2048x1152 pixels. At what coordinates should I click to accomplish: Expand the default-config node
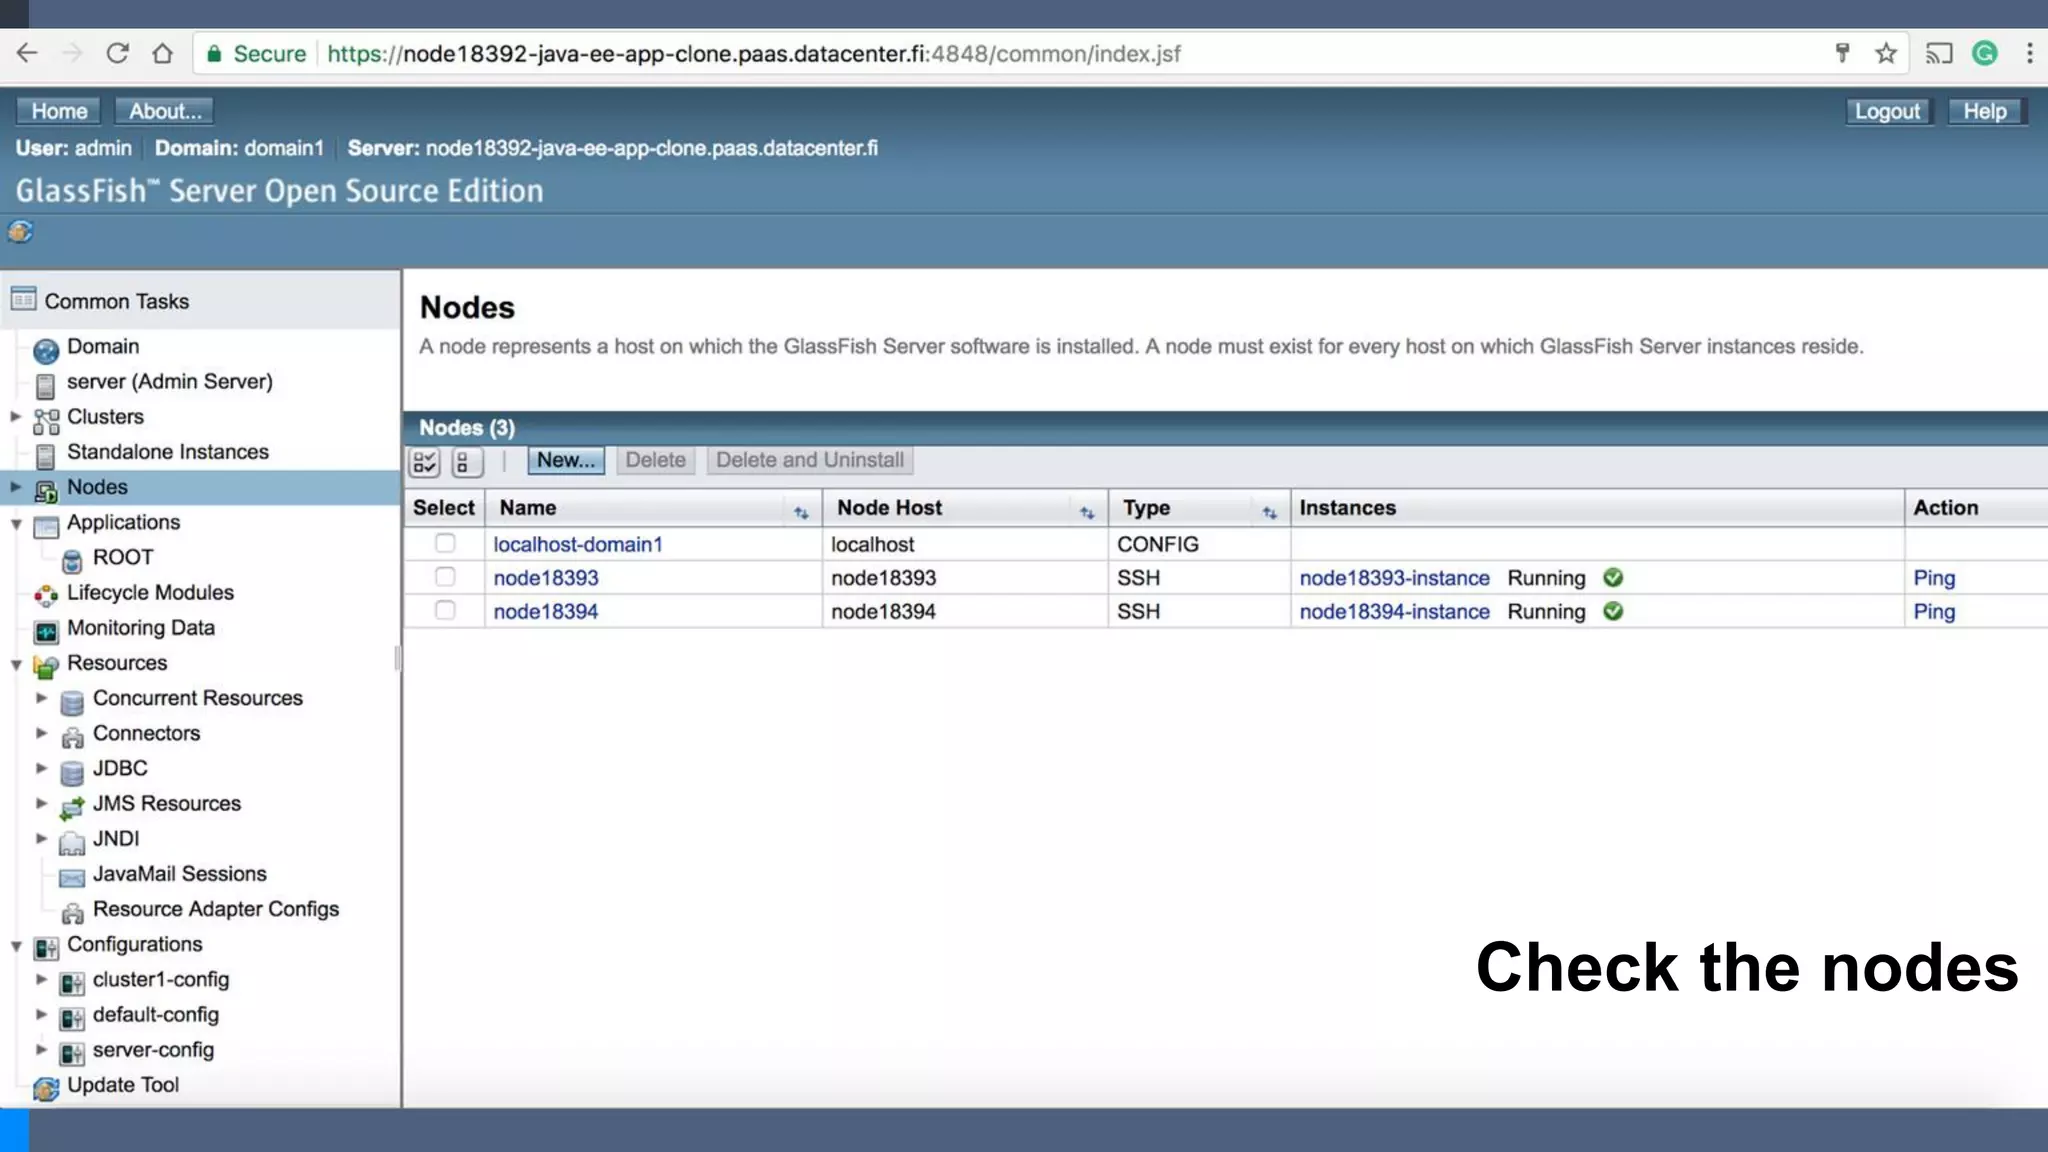[41, 1014]
